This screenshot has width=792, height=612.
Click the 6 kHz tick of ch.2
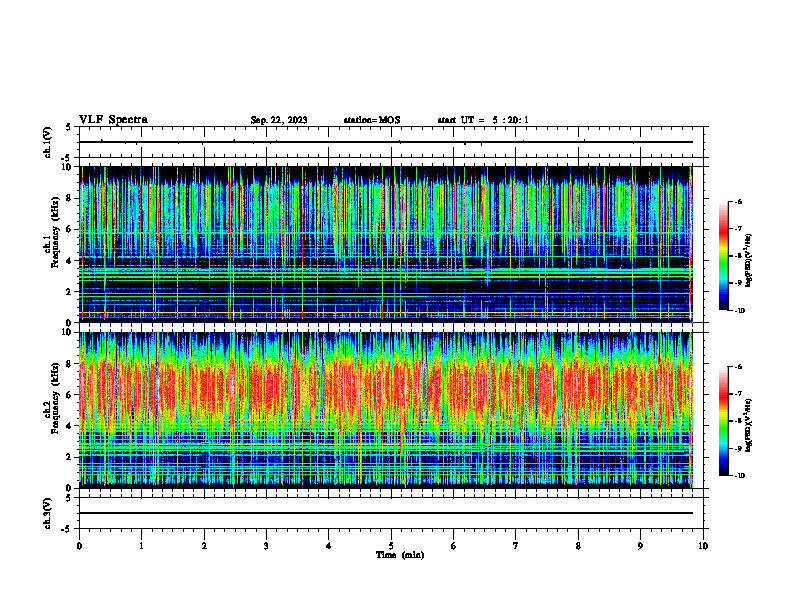click(70, 395)
